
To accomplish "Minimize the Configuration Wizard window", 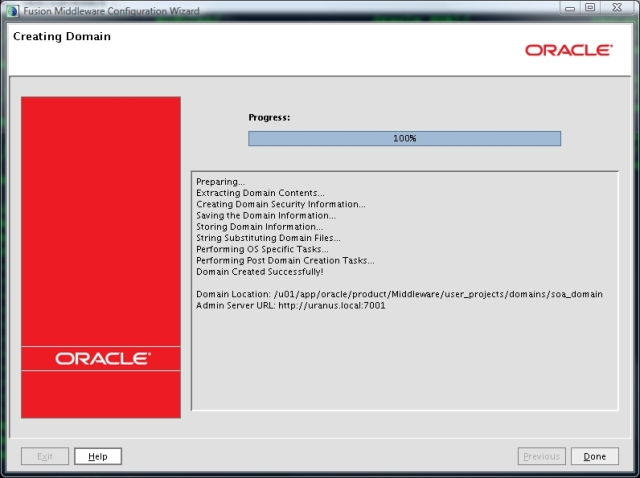I will [570, 8].
